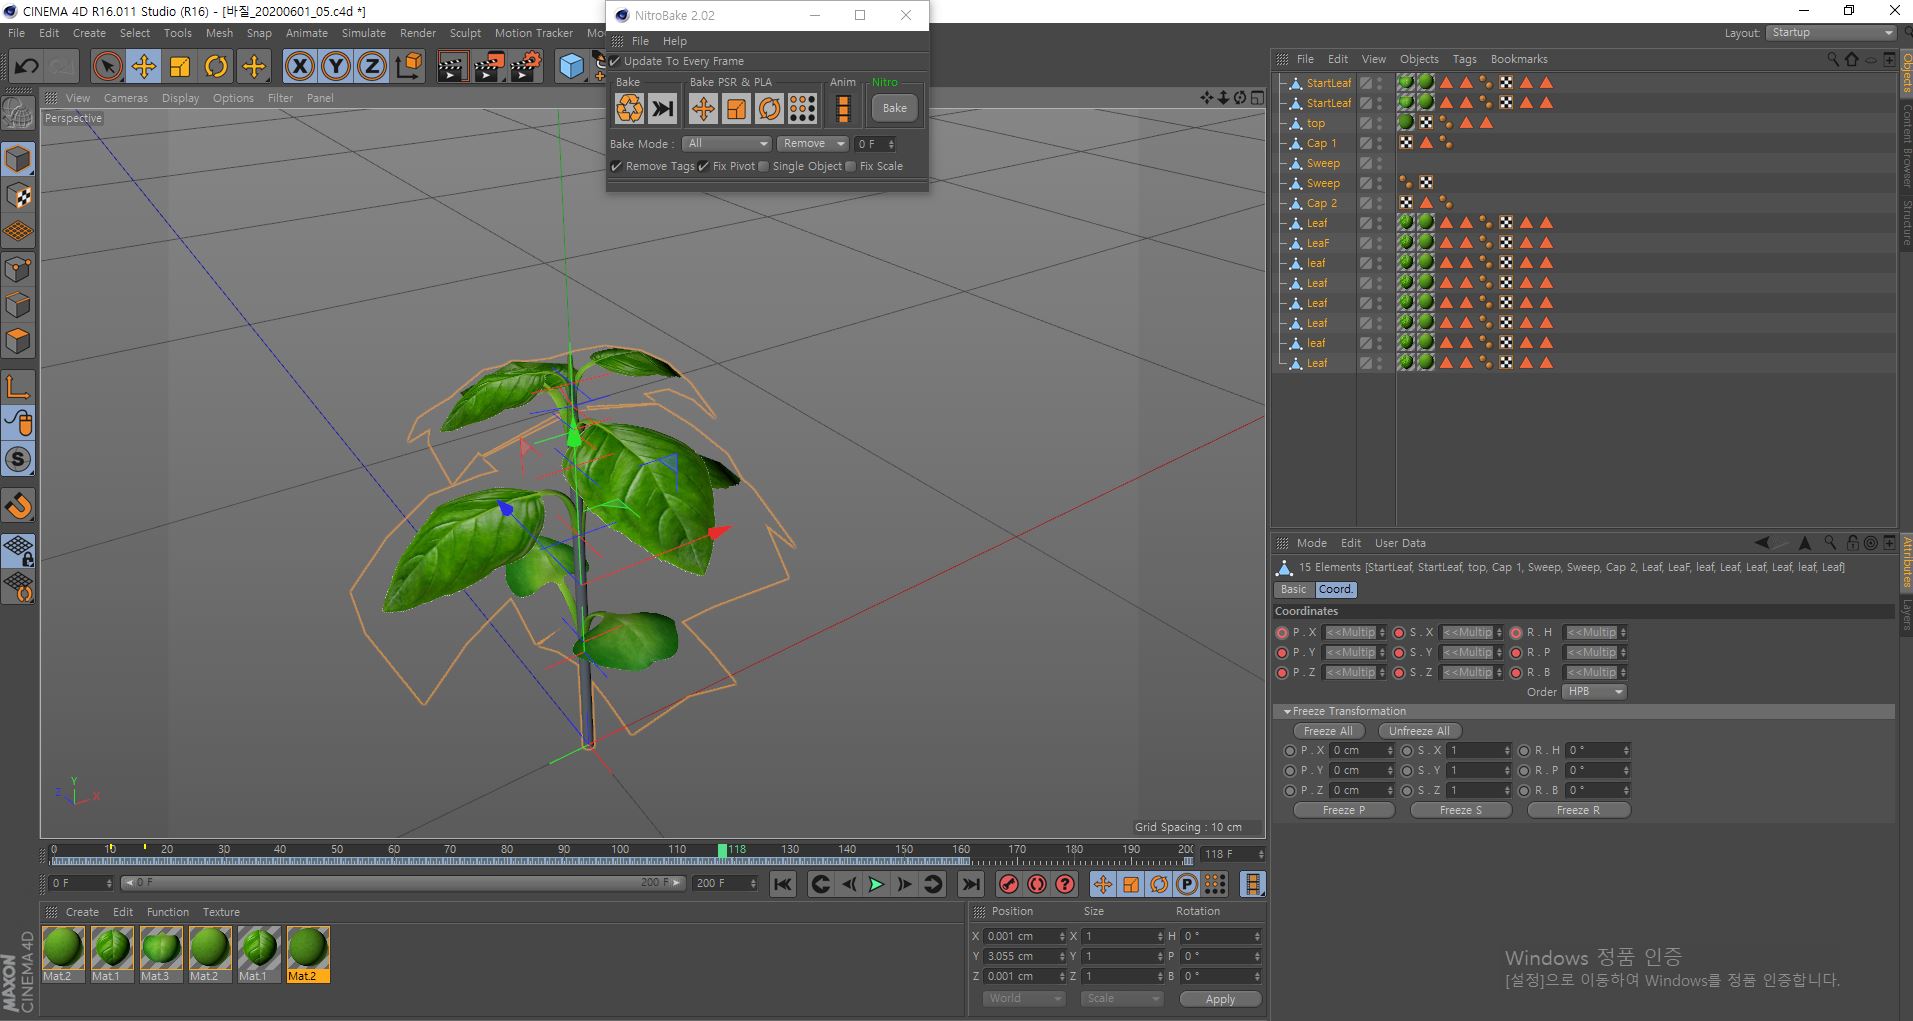Open the Simulate menu
Screen dimensions: 1913x1021
pyautogui.click(x=363, y=33)
